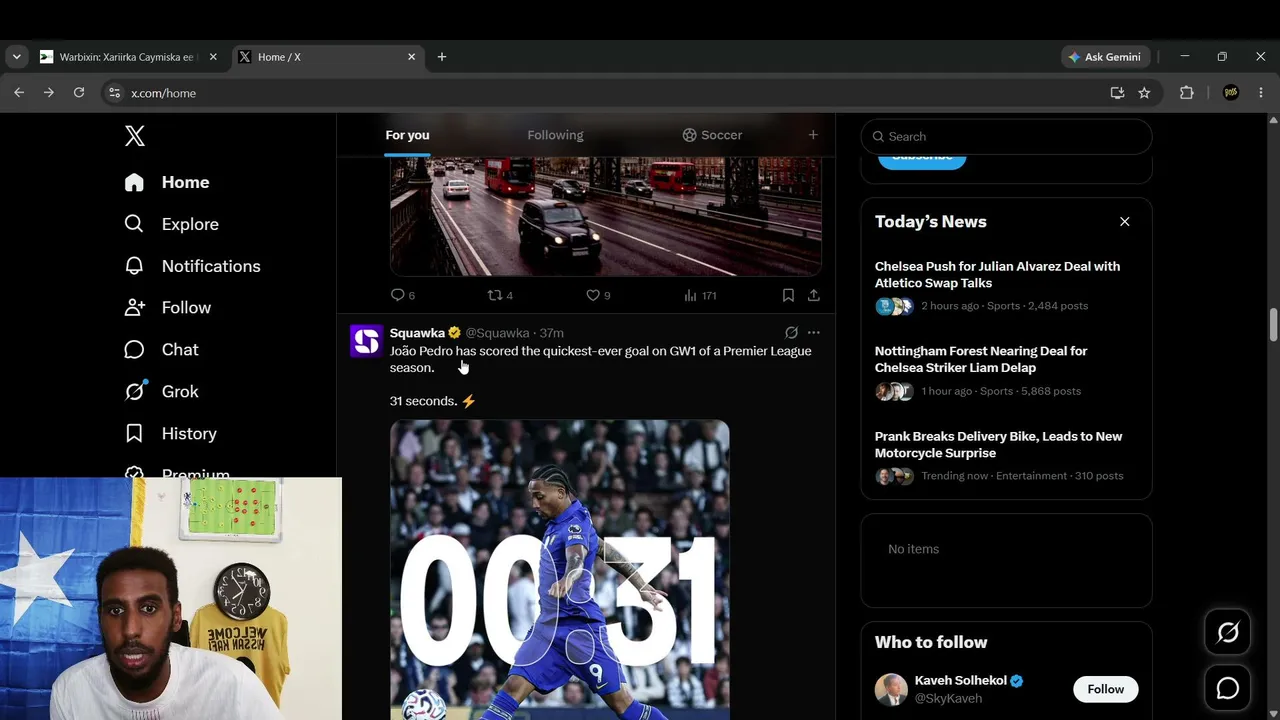Viewport: 1280px width, 720px height.
Task: Close the Warbixin browser tab
Action: 213,57
